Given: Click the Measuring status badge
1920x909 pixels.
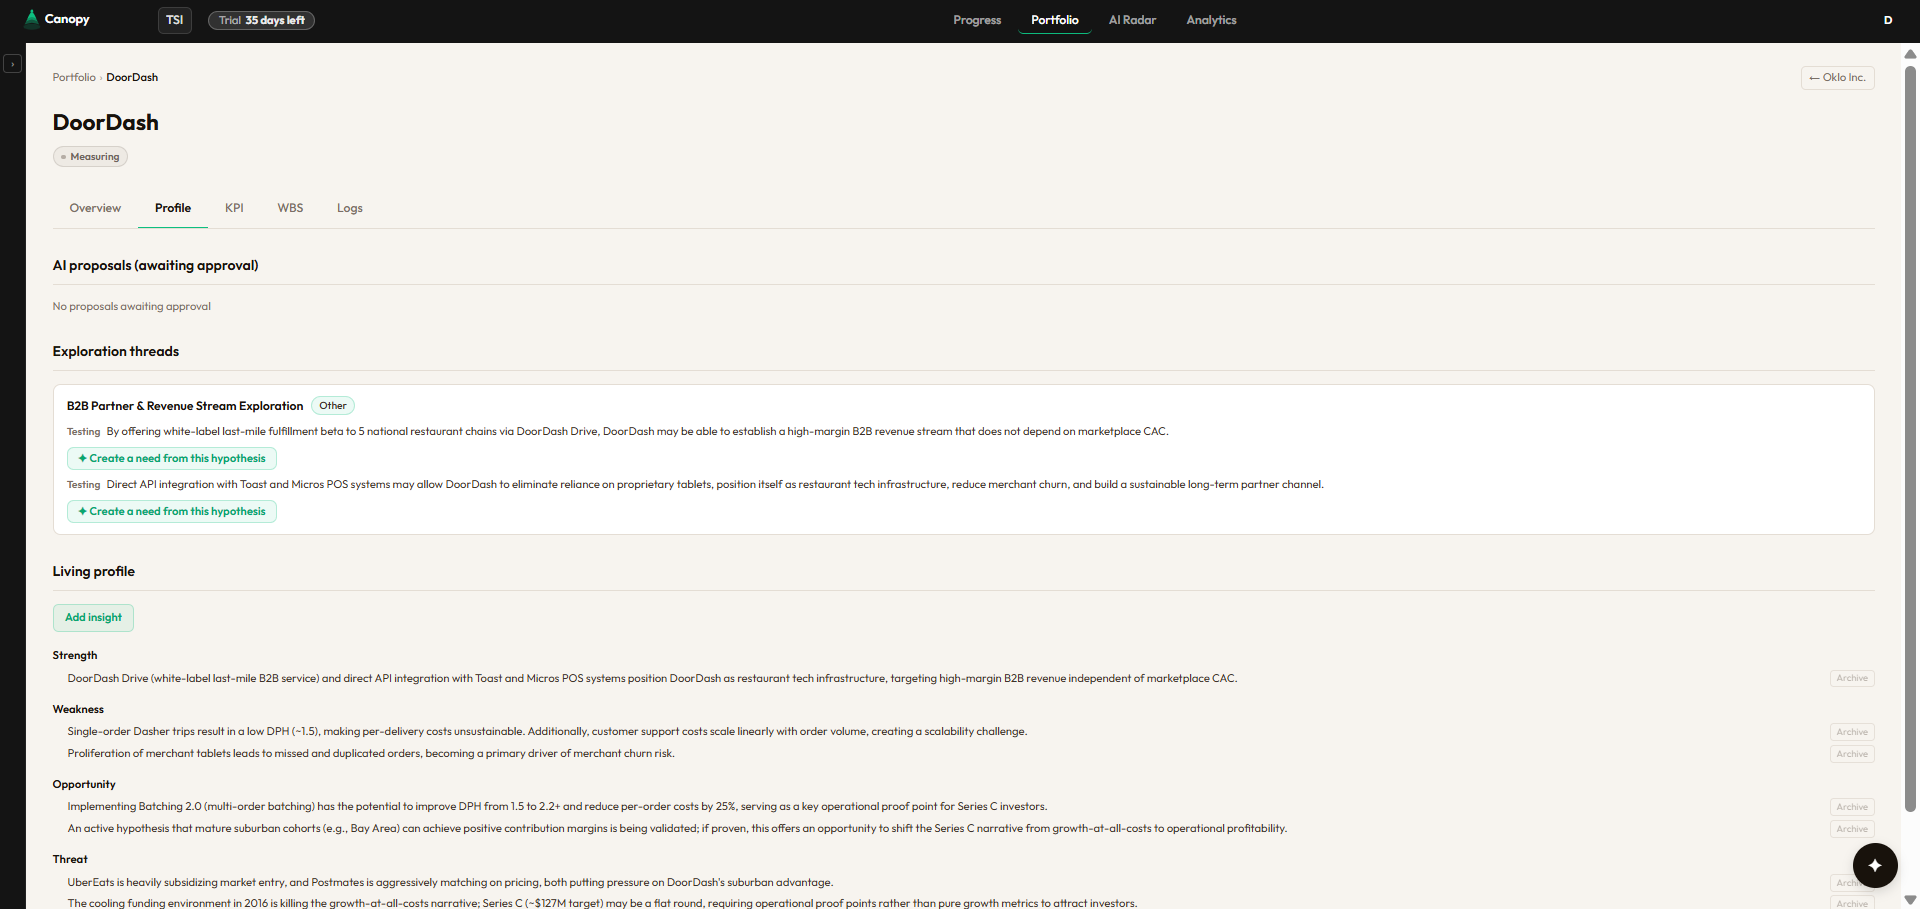Looking at the screenshot, I should pyautogui.click(x=90, y=157).
